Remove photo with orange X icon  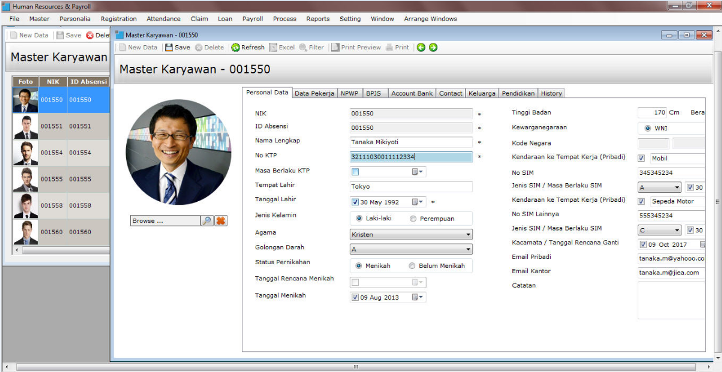coord(221,221)
